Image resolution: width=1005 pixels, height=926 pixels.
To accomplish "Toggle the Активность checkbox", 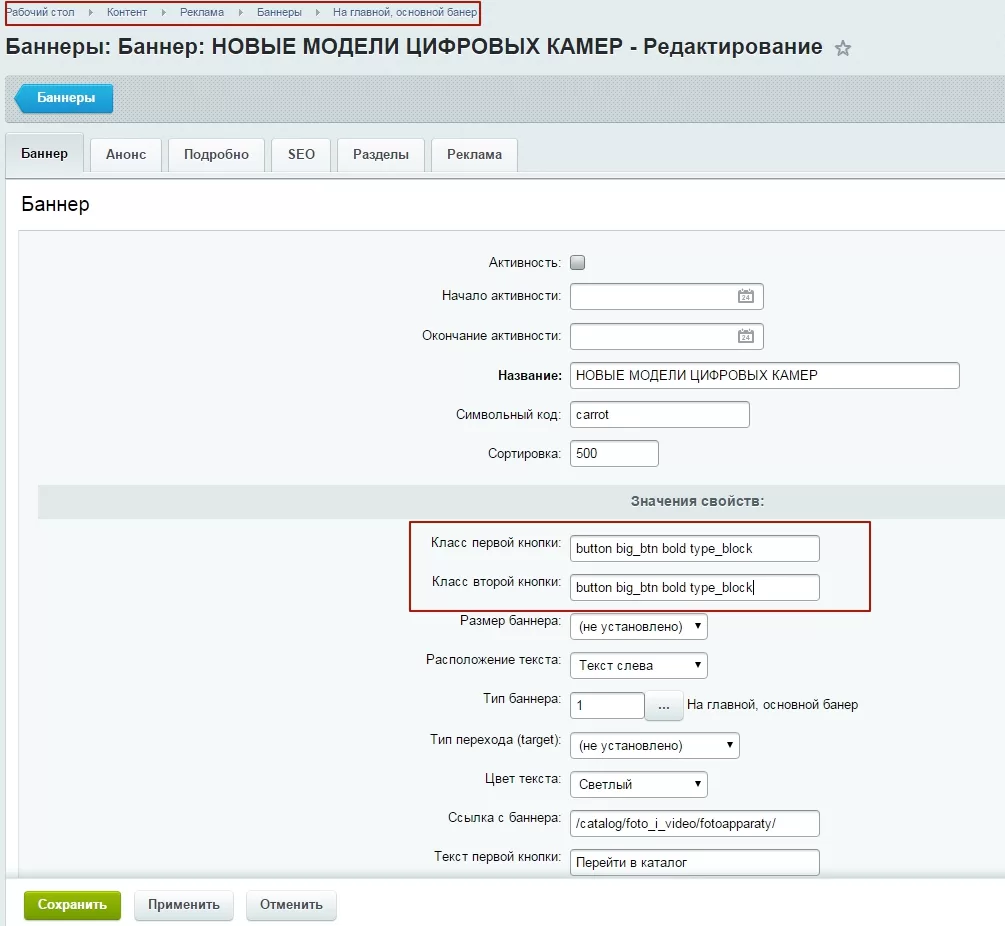I will tap(577, 262).
